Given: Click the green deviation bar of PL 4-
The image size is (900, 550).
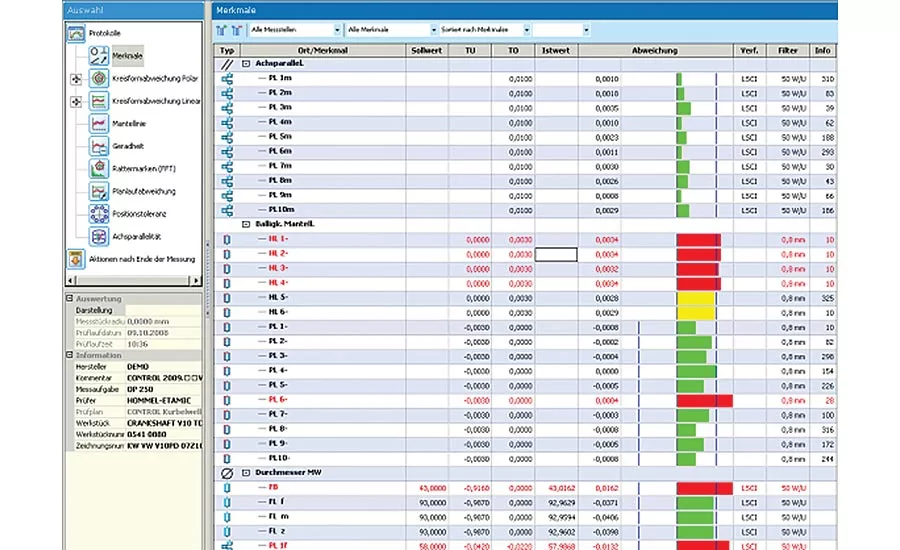Looking at the screenshot, I should [696, 371].
